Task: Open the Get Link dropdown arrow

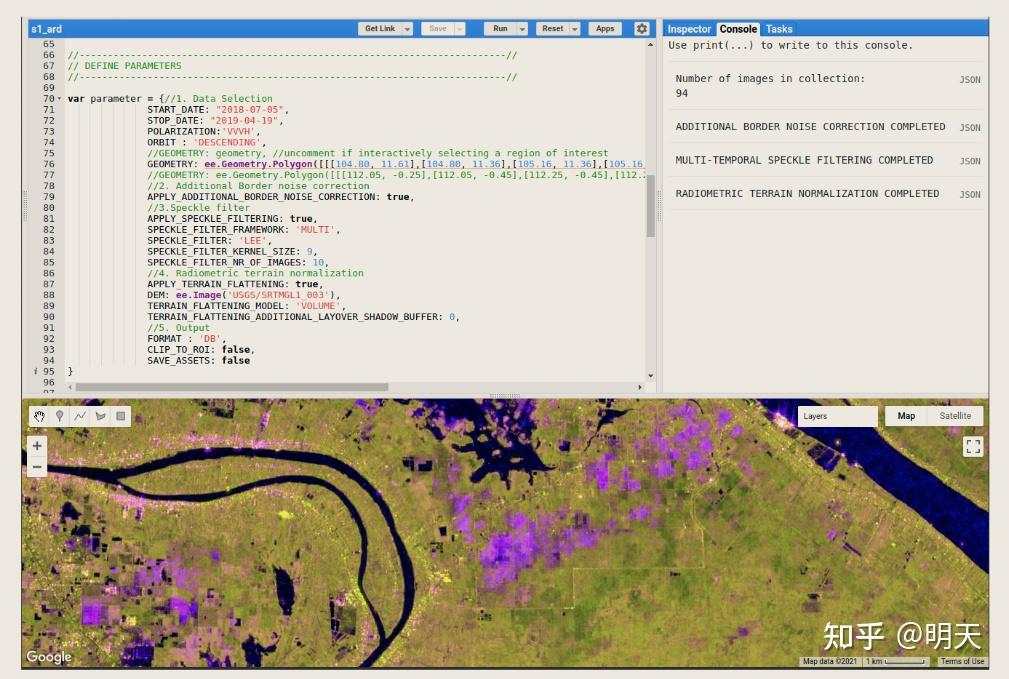Action: tap(408, 28)
